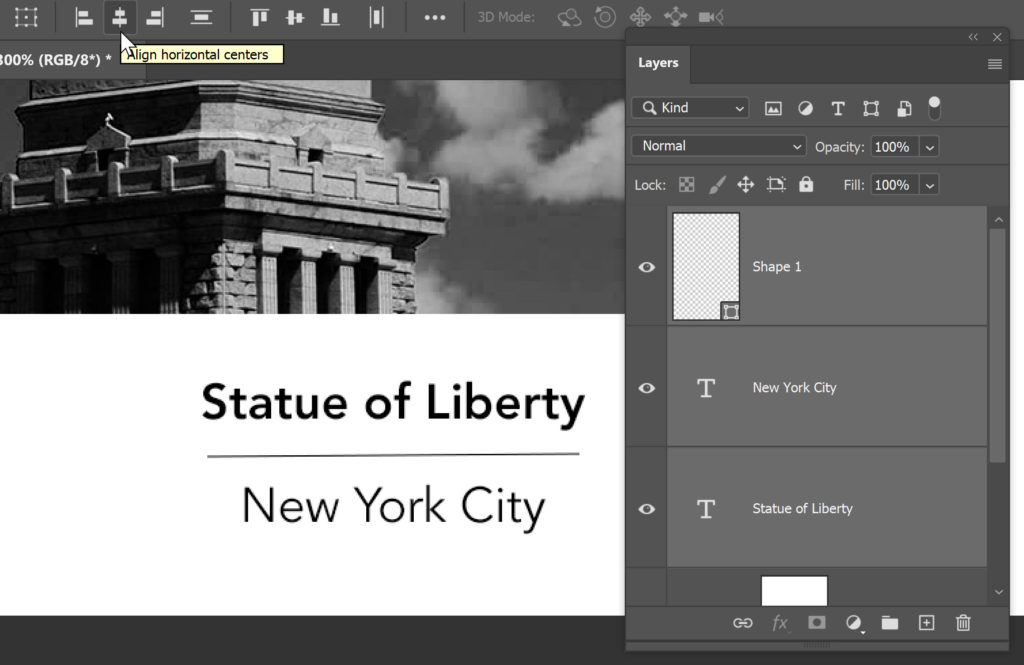Open the Normal blend mode dropdown
The width and height of the screenshot is (1024, 665).
coord(718,146)
